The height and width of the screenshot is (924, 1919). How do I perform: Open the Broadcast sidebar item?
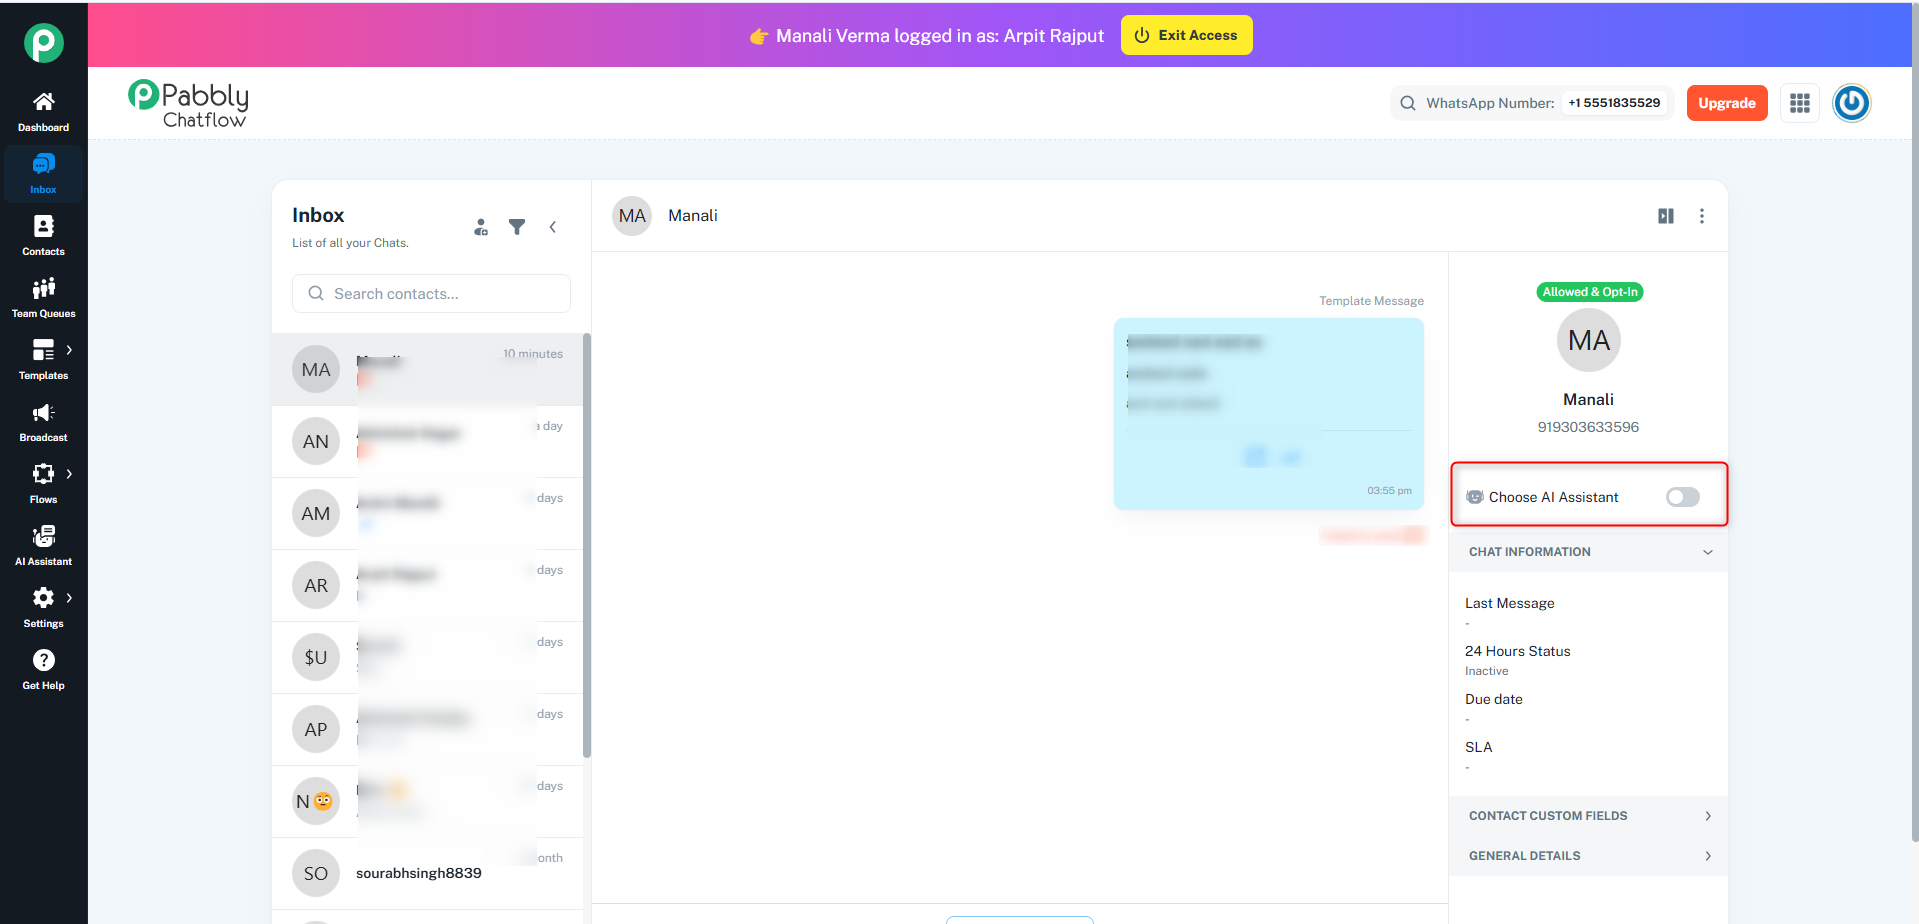[43, 422]
